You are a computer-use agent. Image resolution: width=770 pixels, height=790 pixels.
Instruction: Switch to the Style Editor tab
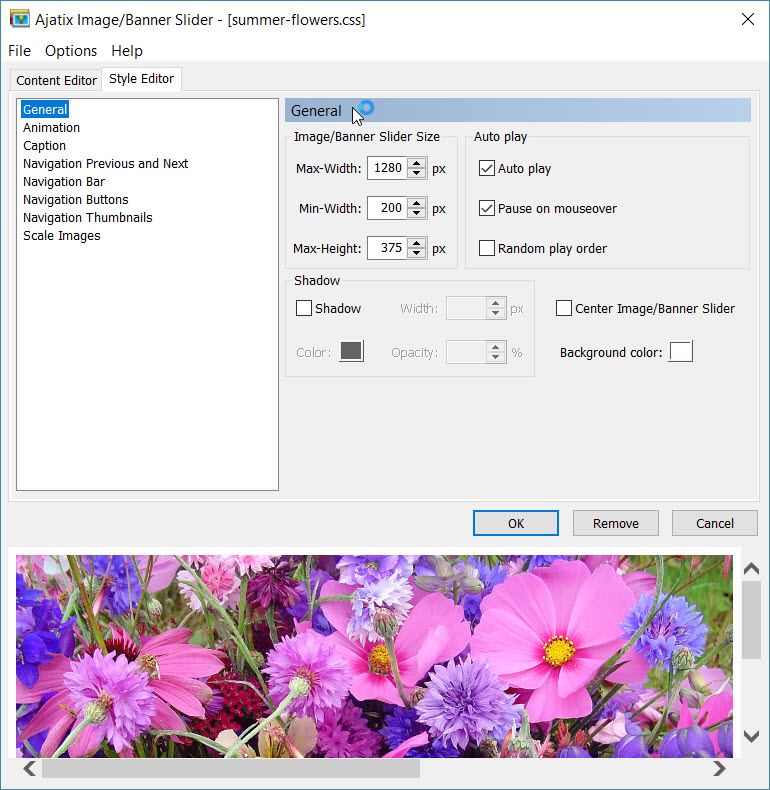142,79
